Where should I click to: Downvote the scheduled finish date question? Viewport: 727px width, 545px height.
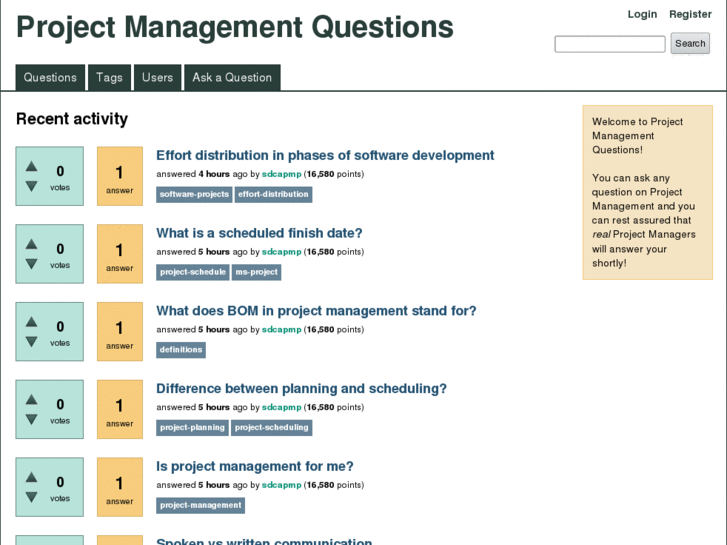click(31, 264)
